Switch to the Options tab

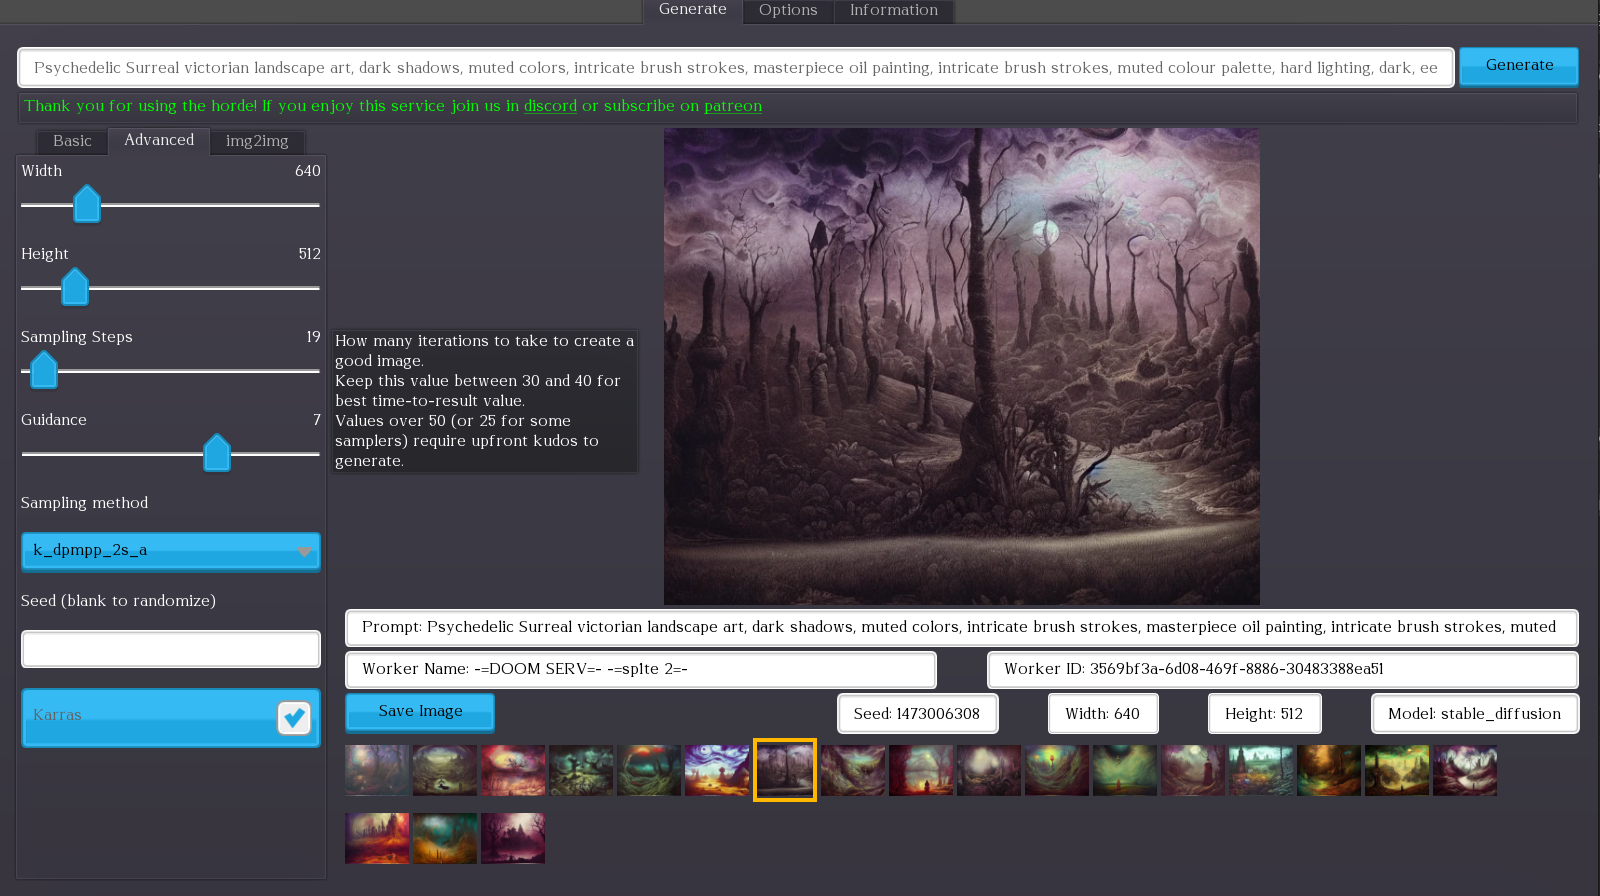[x=788, y=10]
